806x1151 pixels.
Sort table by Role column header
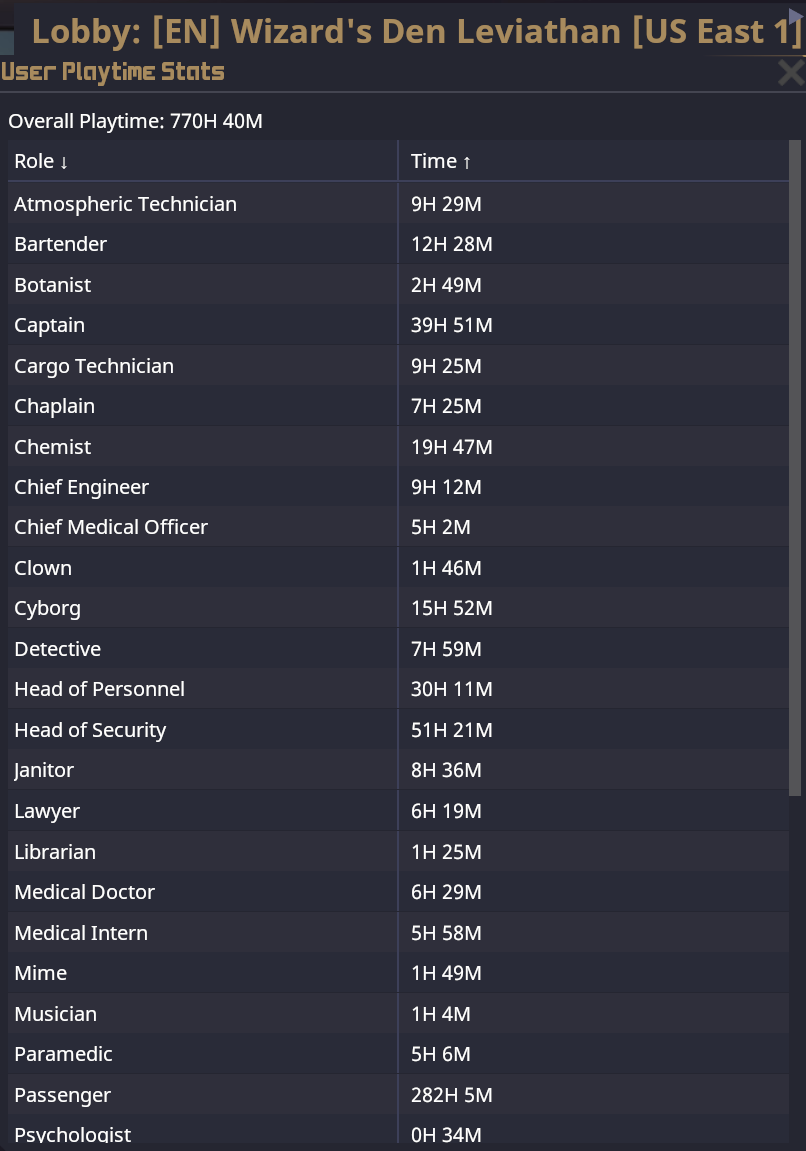coord(41,161)
